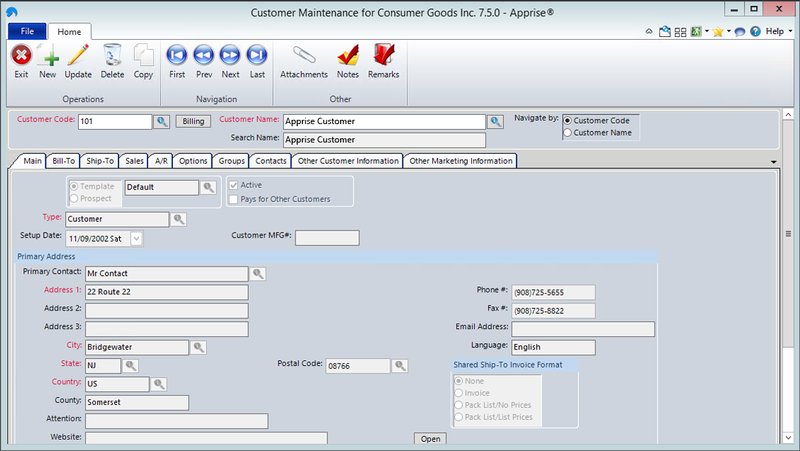Open City lookup magnifier
The image size is (800, 451).
pyautogui.click(x=198, y=347)
